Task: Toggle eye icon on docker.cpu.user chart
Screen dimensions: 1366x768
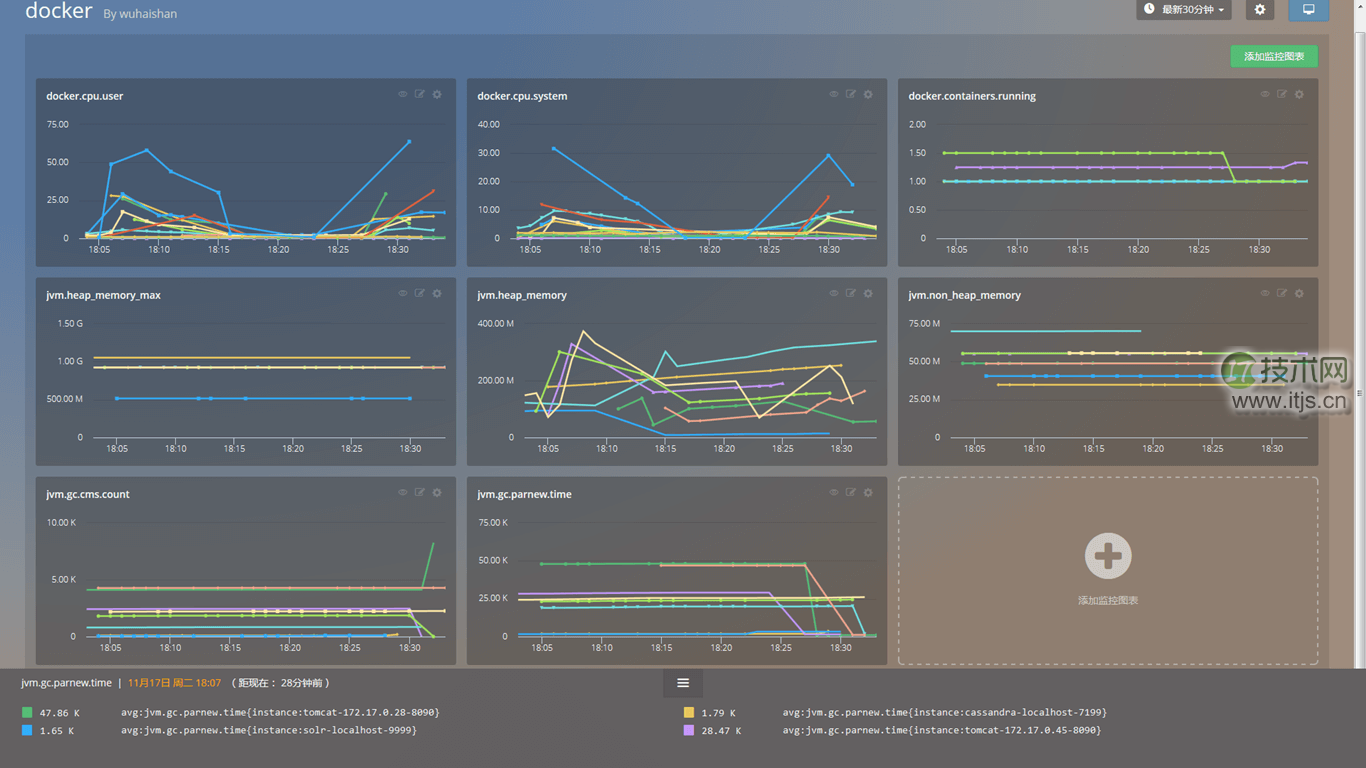Action: click(403, 95)
